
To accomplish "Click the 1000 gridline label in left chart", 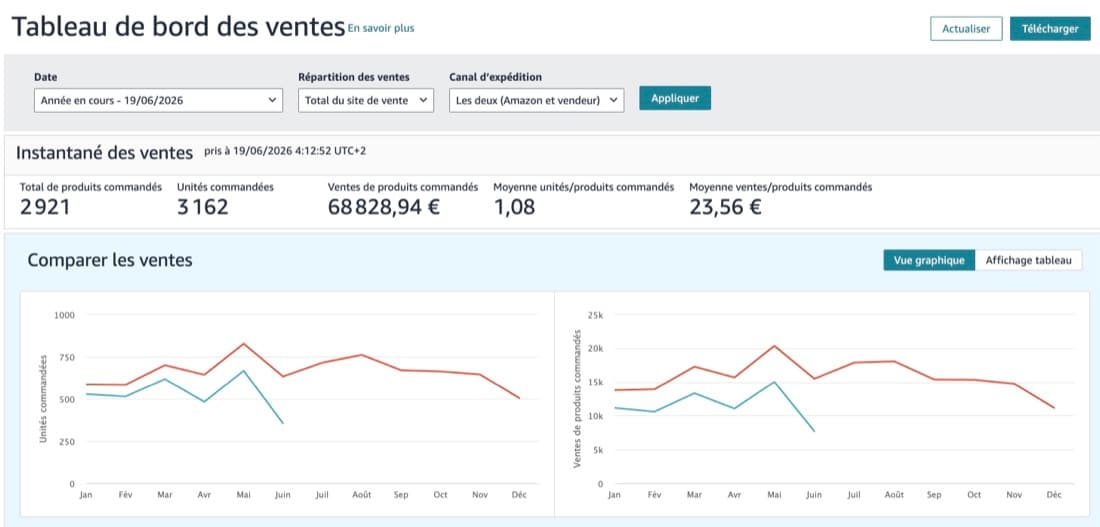I will click(x=64, y=315).
